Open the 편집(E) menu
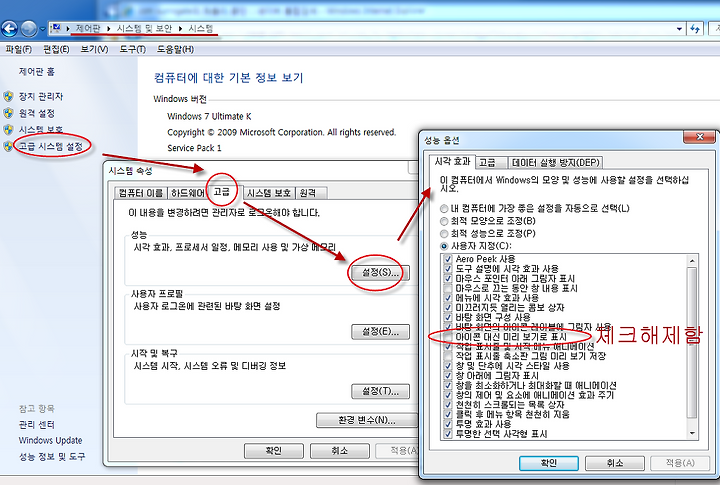 pos(56,49)
